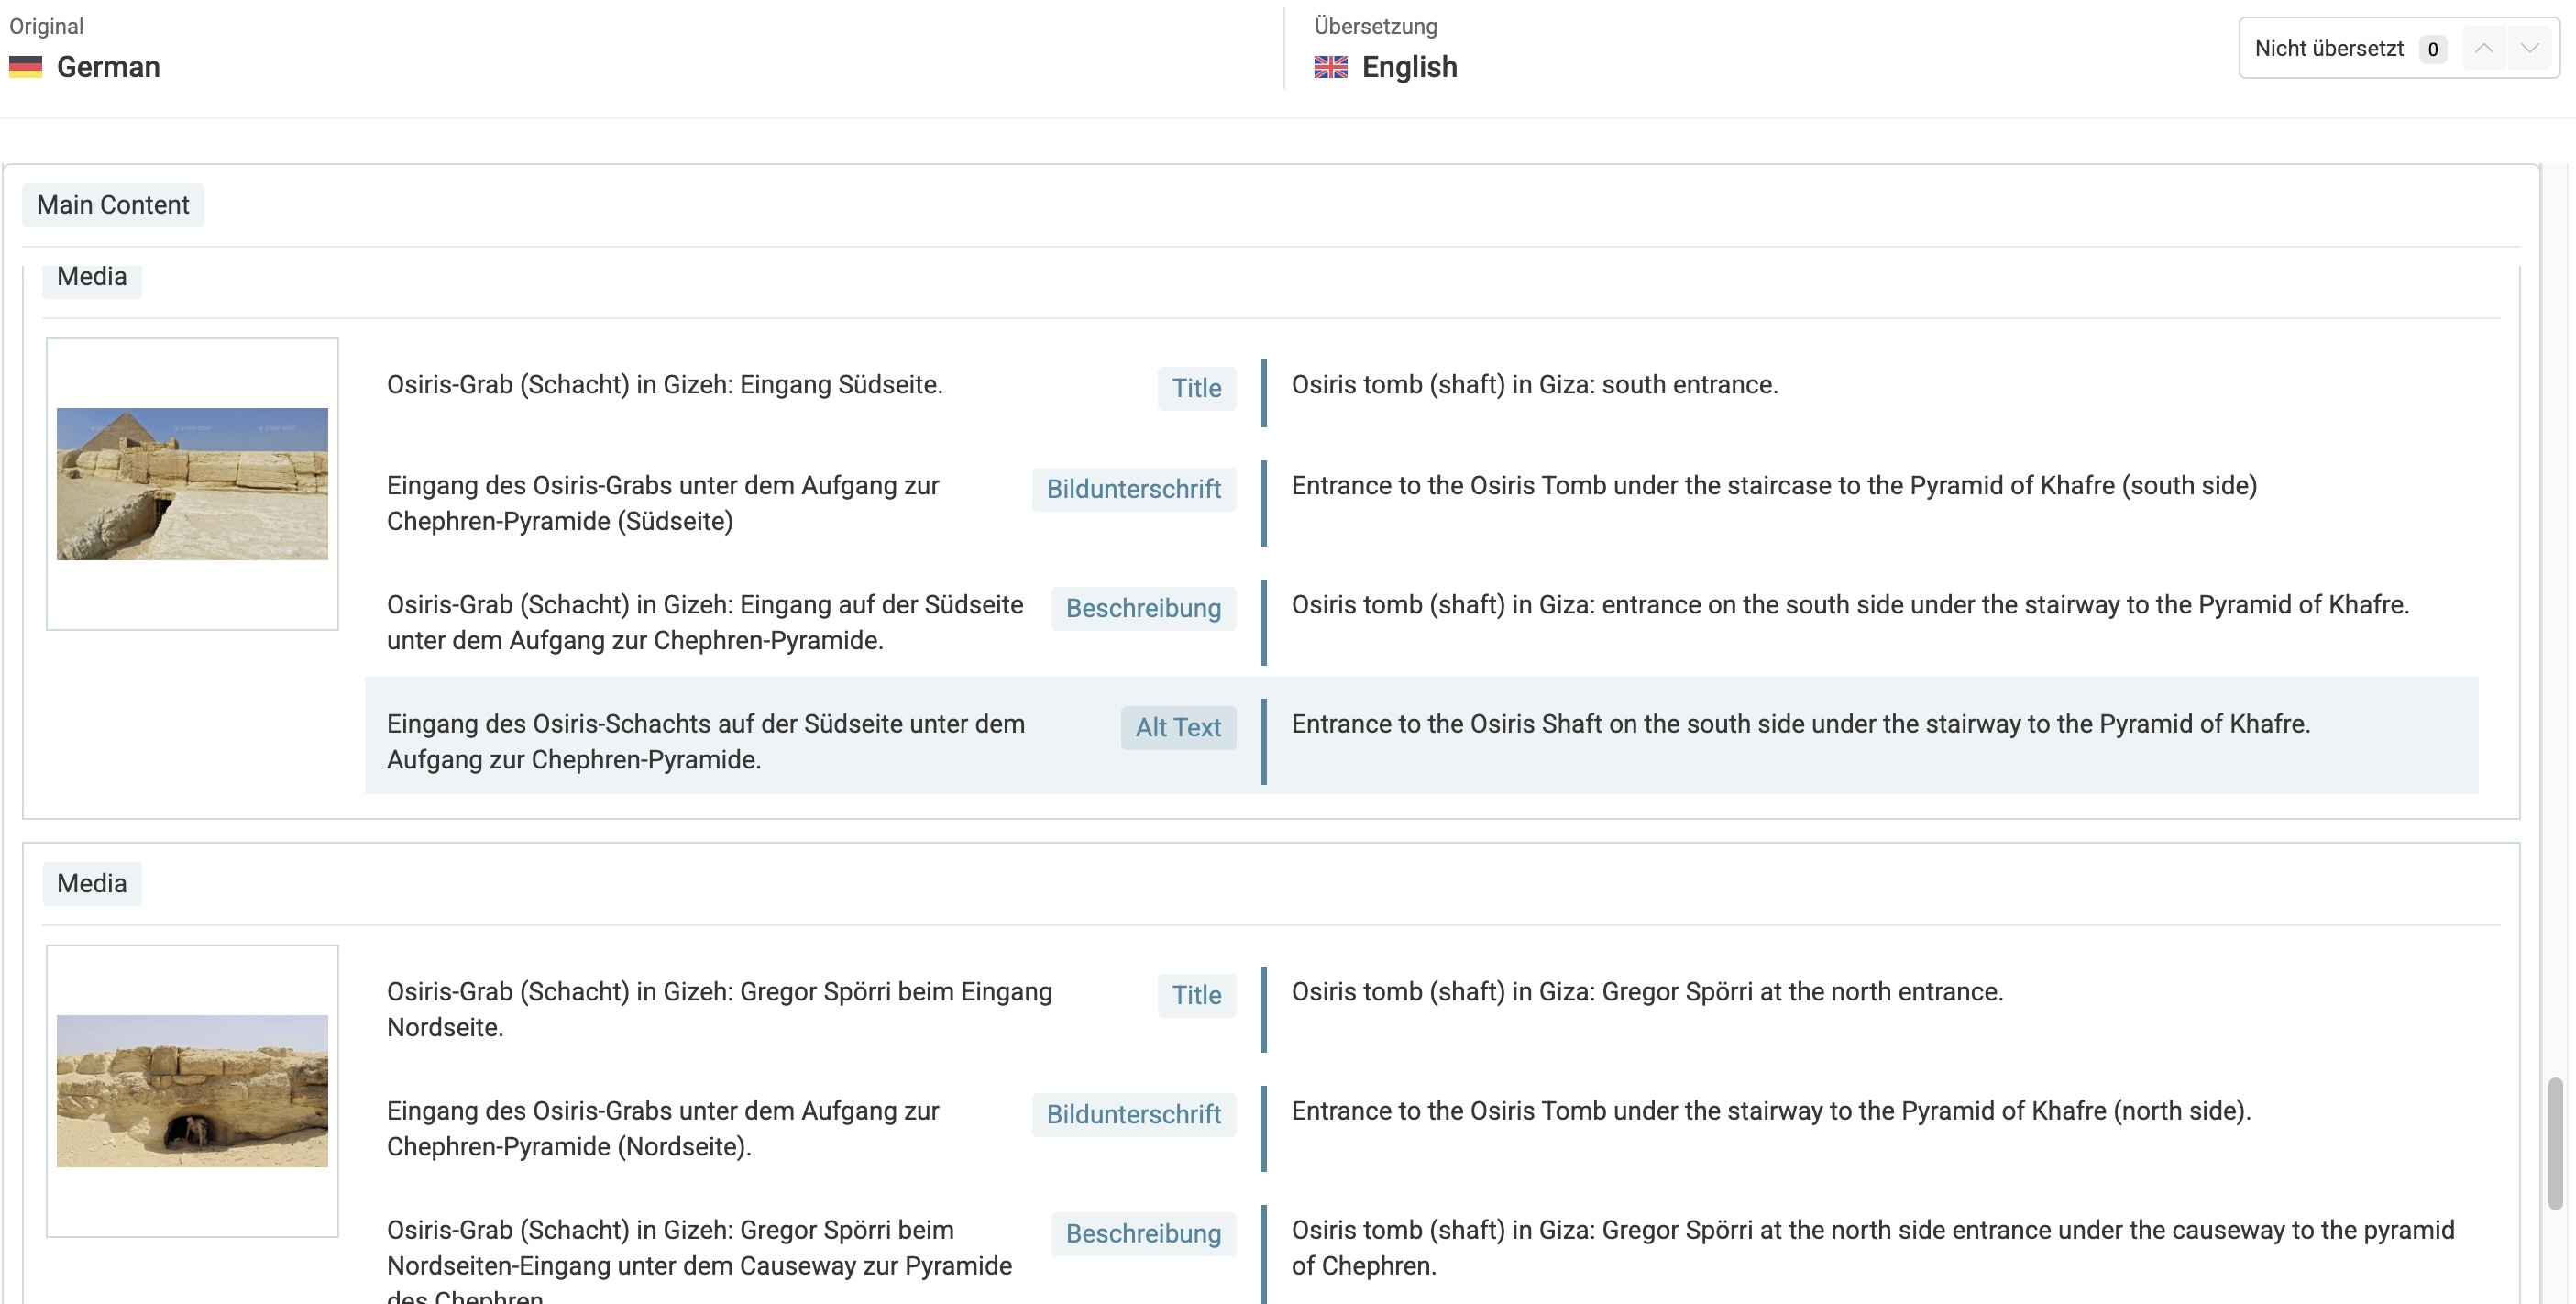Open the south entrance pyramid thumbnail
The height and width of the screenshot is (1304, 2576).
click(192, 484)
